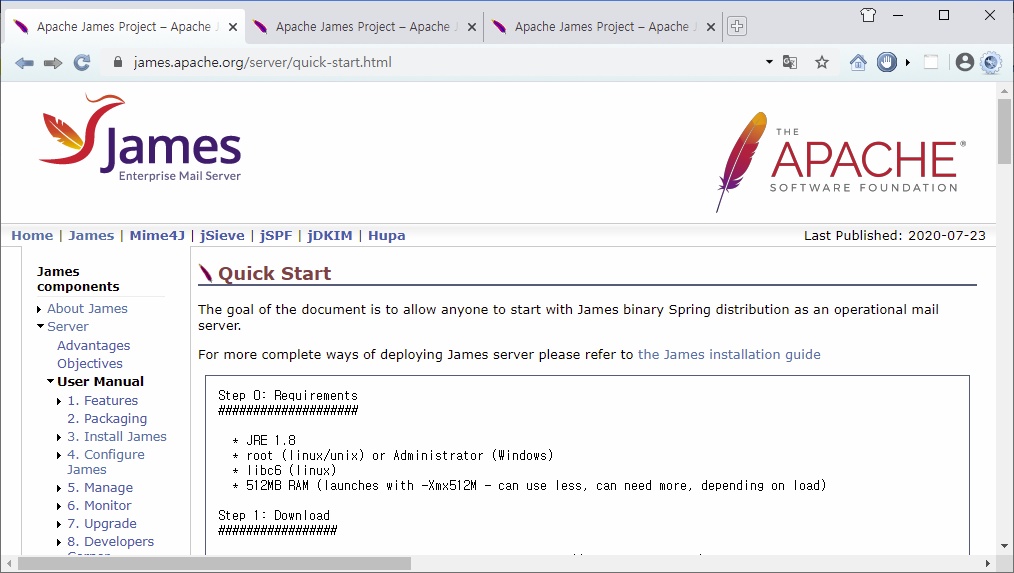Click the James Enterprise Mail Server logo
Viewport: 1014px width, 573px height.
140,138
